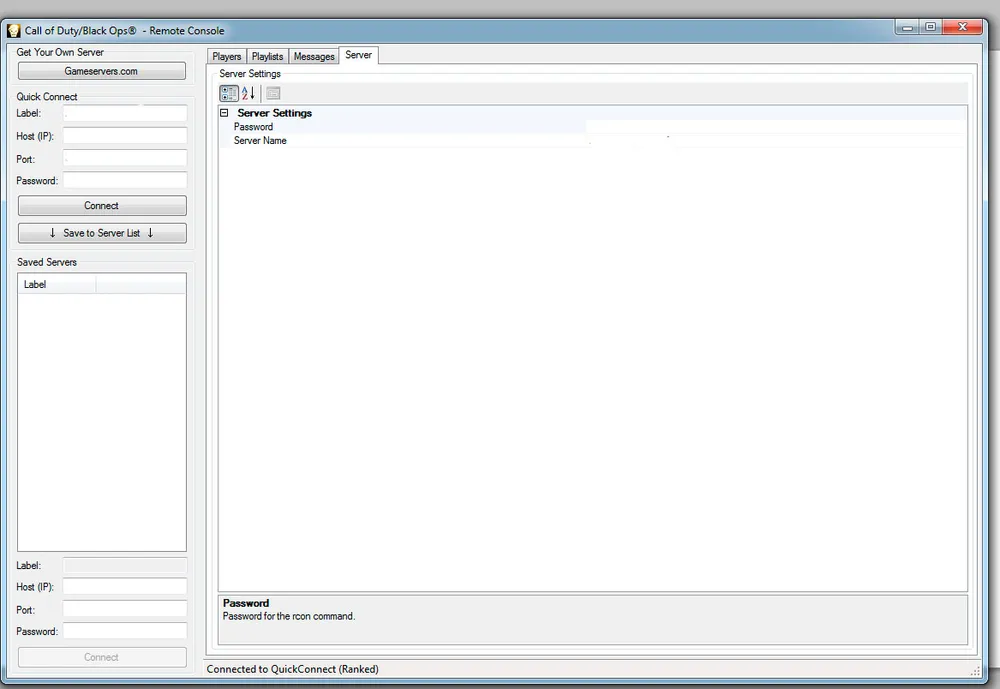The image size is (1000, 689).
Task: Focus the Quick Connect Label field
Action: pos(125,114)
